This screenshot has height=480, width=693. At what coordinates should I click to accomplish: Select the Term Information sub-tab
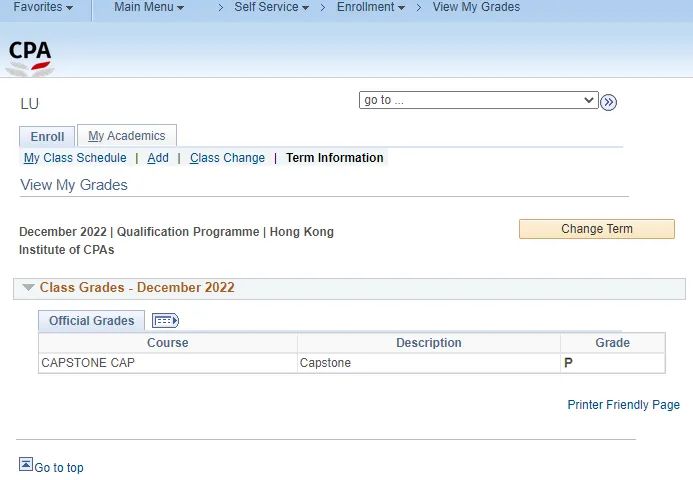[x=335, y=158]
